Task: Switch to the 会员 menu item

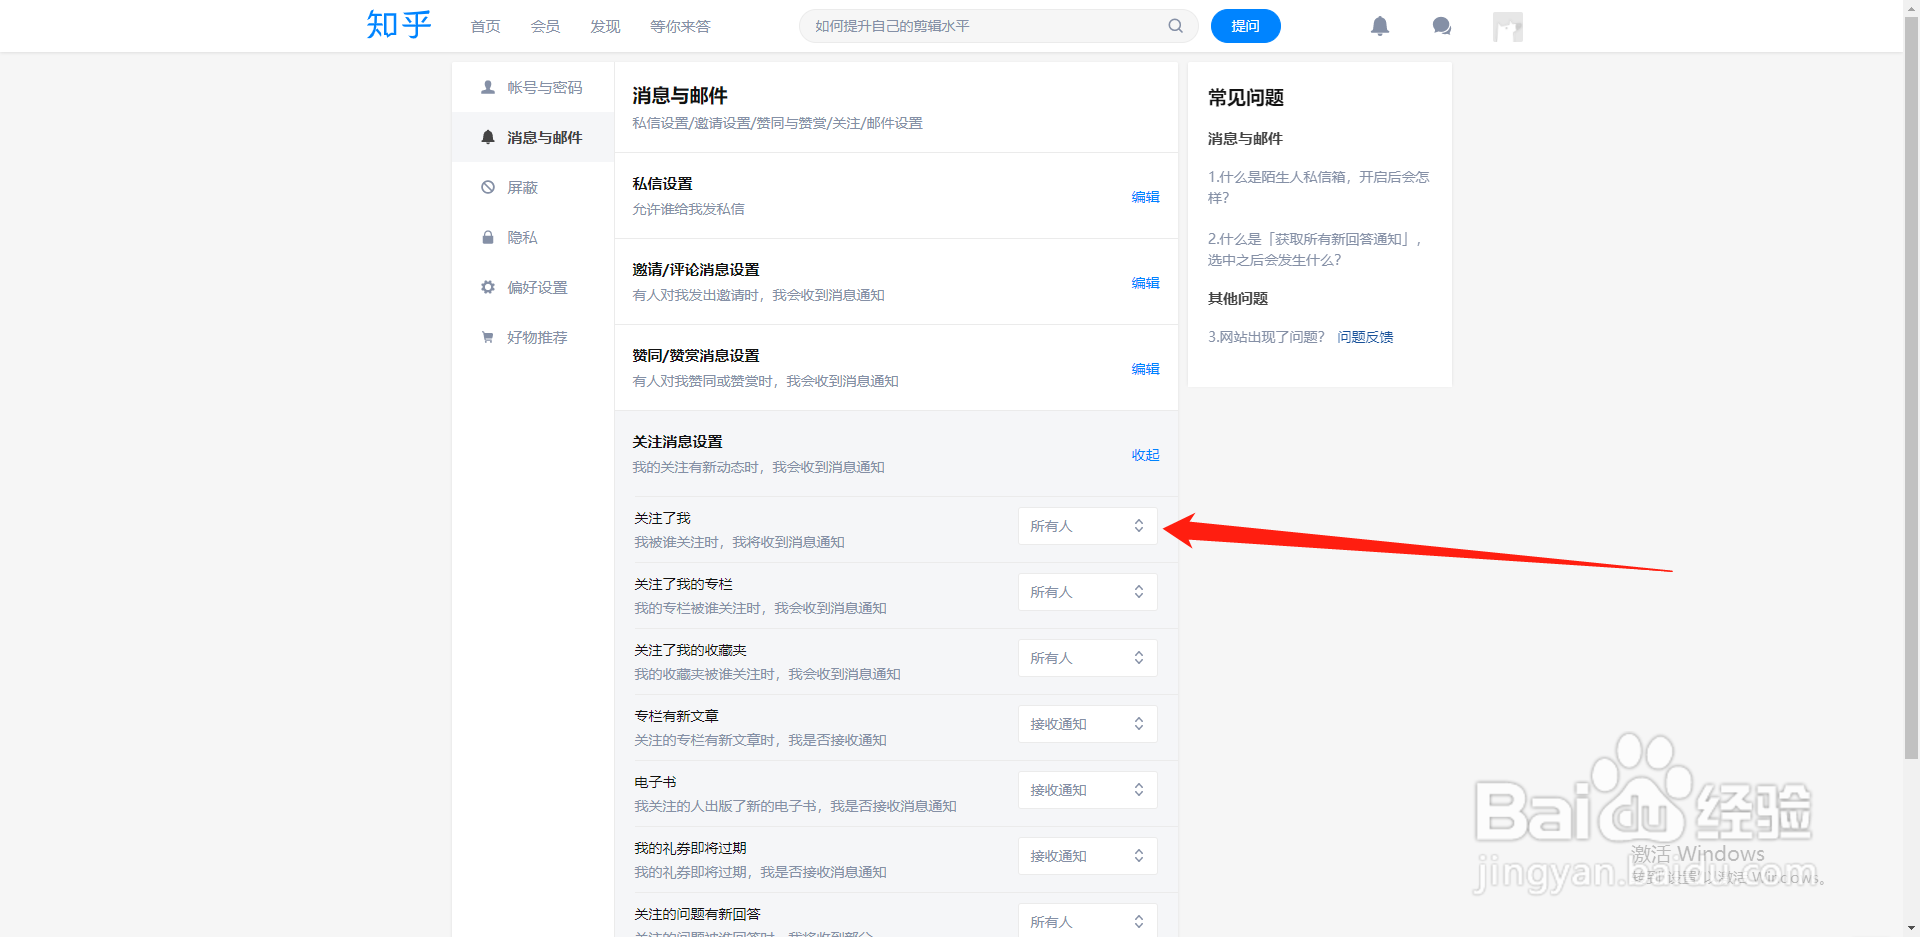Action: (x=545, y=26)
